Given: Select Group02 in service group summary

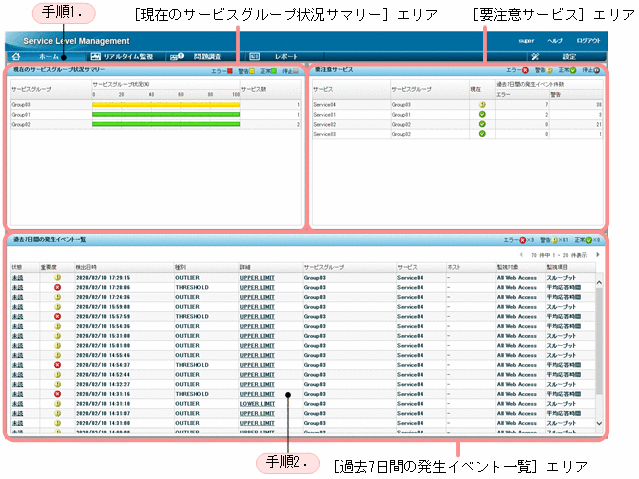Looking at the screenshot, I should click(21, 124).
